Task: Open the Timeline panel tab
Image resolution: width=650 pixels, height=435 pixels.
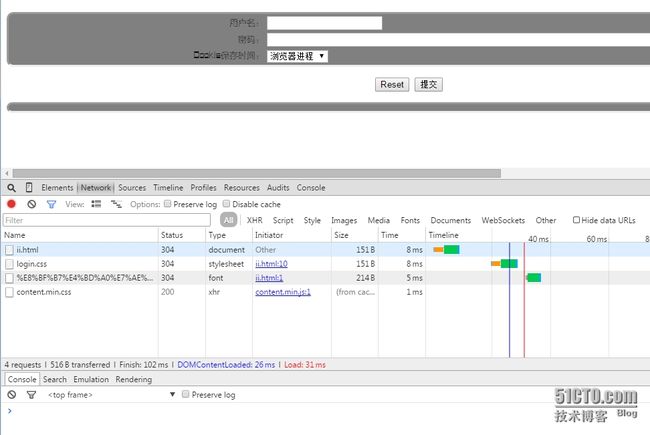Action: tap(168, 188)
